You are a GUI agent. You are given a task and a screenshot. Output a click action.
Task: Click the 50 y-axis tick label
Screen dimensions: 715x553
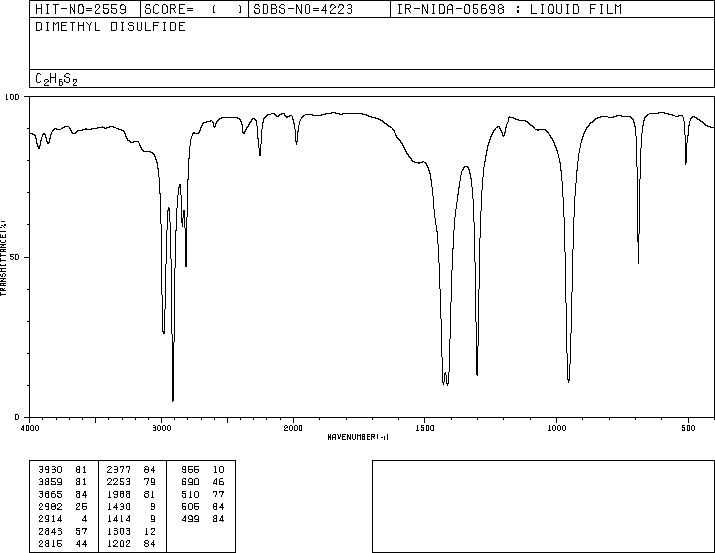click(15, 257)
